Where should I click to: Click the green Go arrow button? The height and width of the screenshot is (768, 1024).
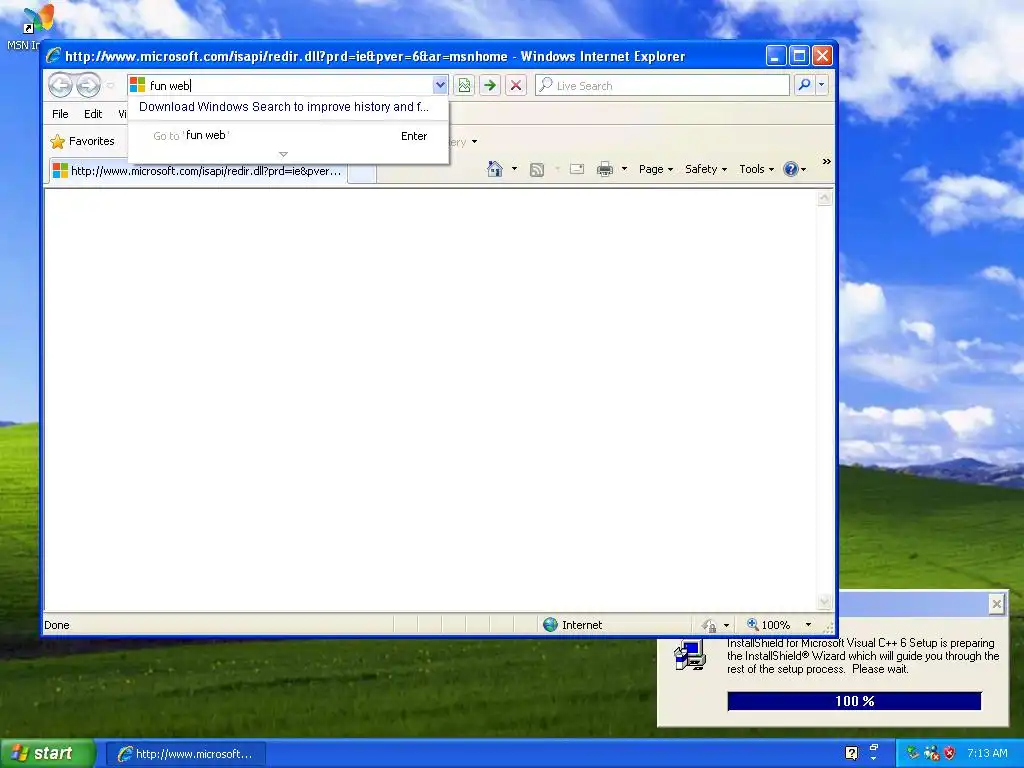490,86
